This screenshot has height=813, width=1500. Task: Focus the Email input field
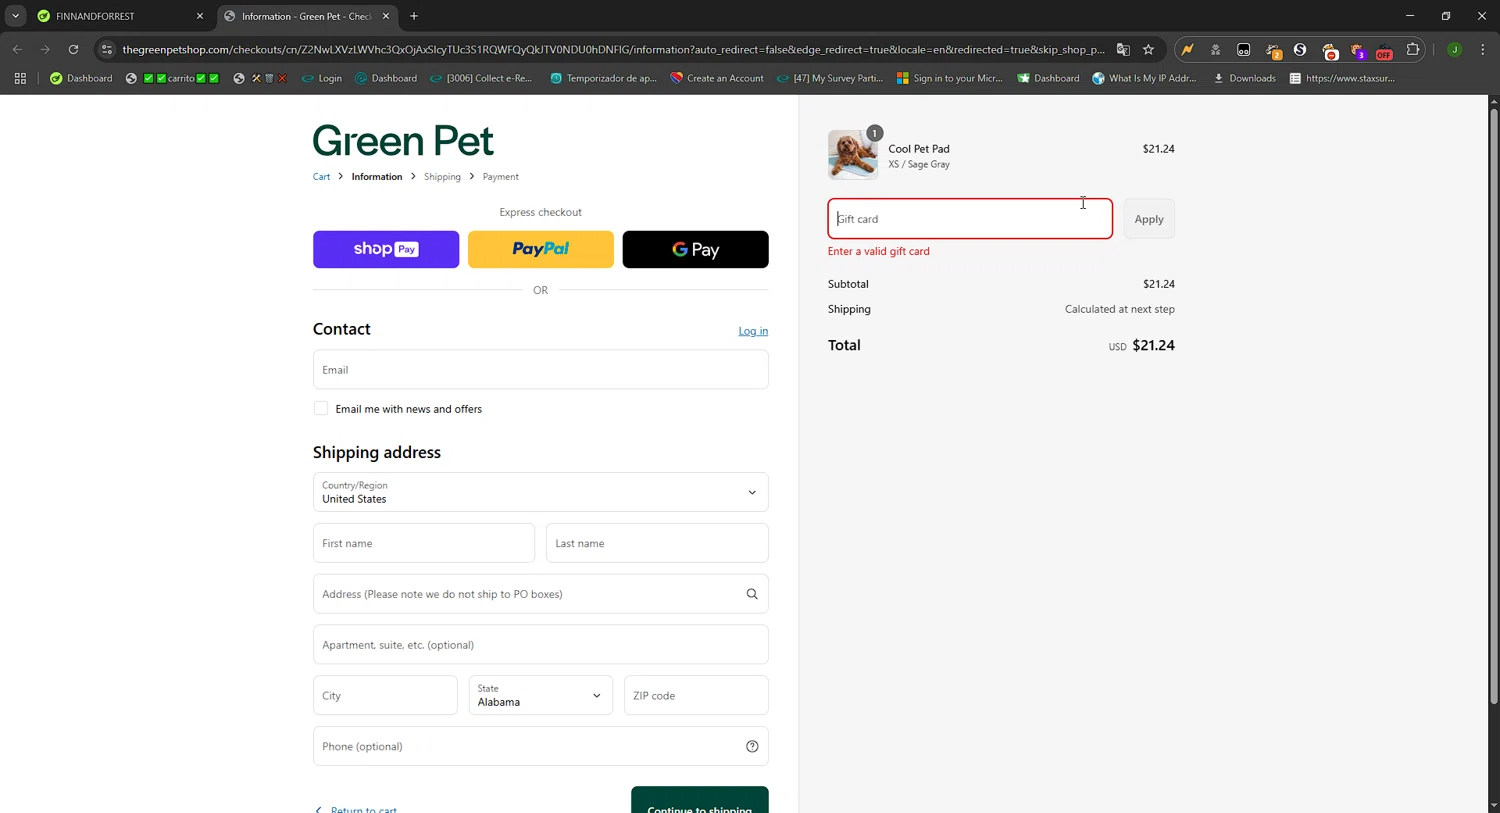pyautogui.click(x=540, y=370)
